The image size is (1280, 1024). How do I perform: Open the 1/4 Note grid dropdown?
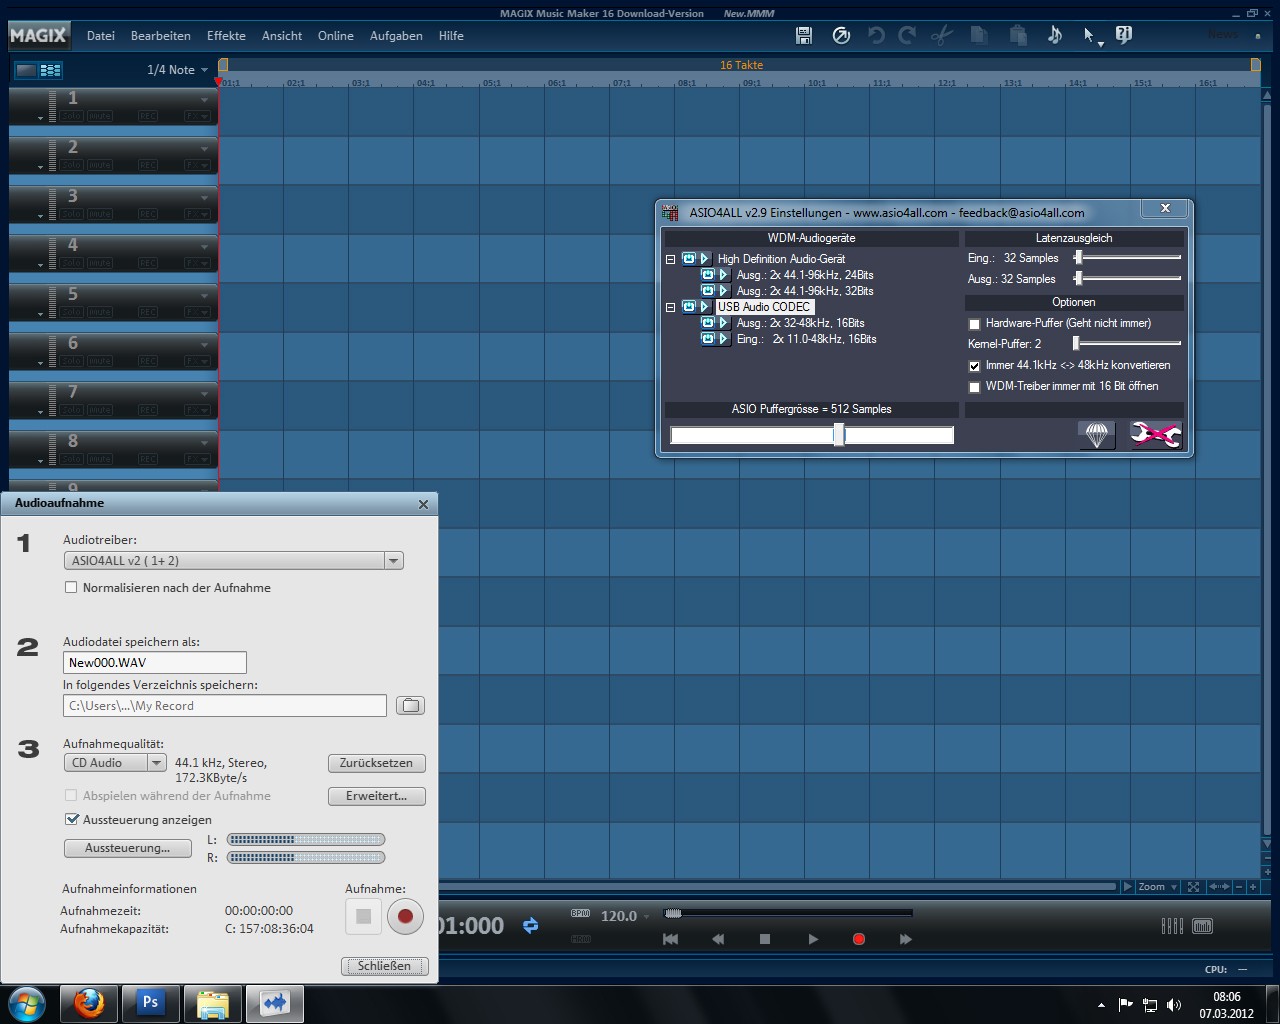click(204, 70)
